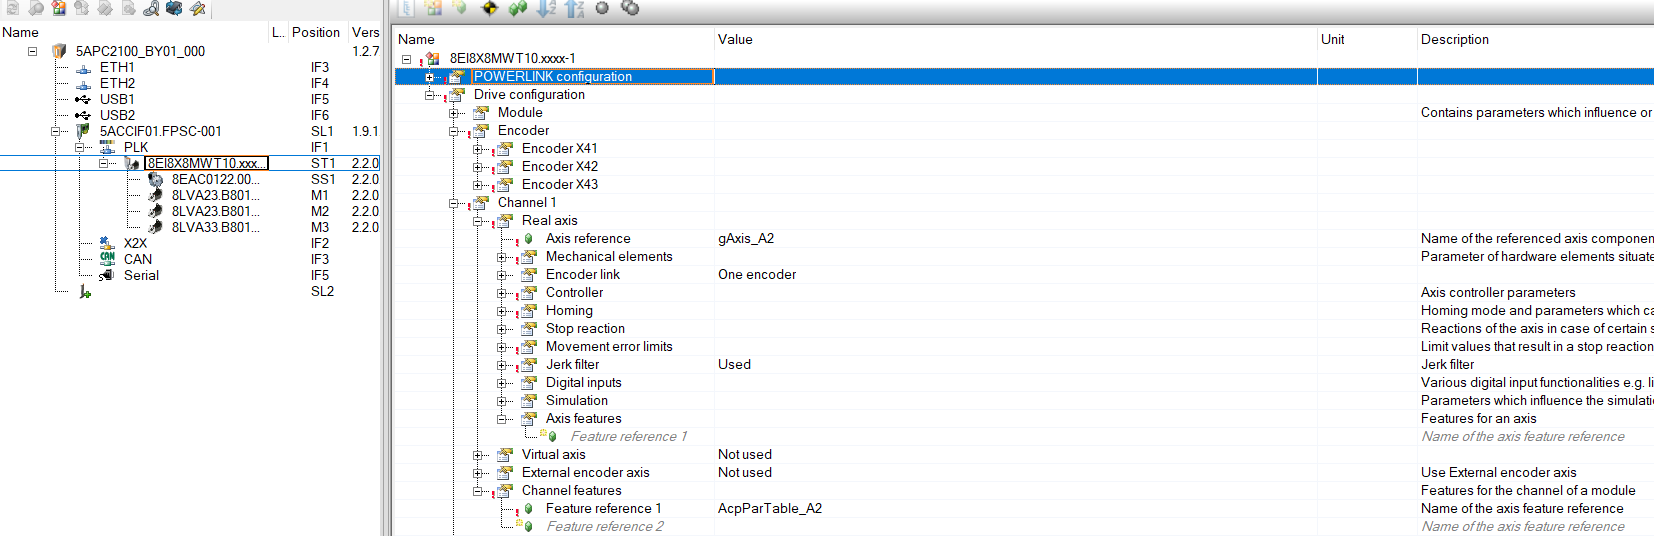The width and height of the screenshot is (1654, 536).
Task: Click the Z-A sort ascending arrow icon
Action: click(x=574, y=9)
